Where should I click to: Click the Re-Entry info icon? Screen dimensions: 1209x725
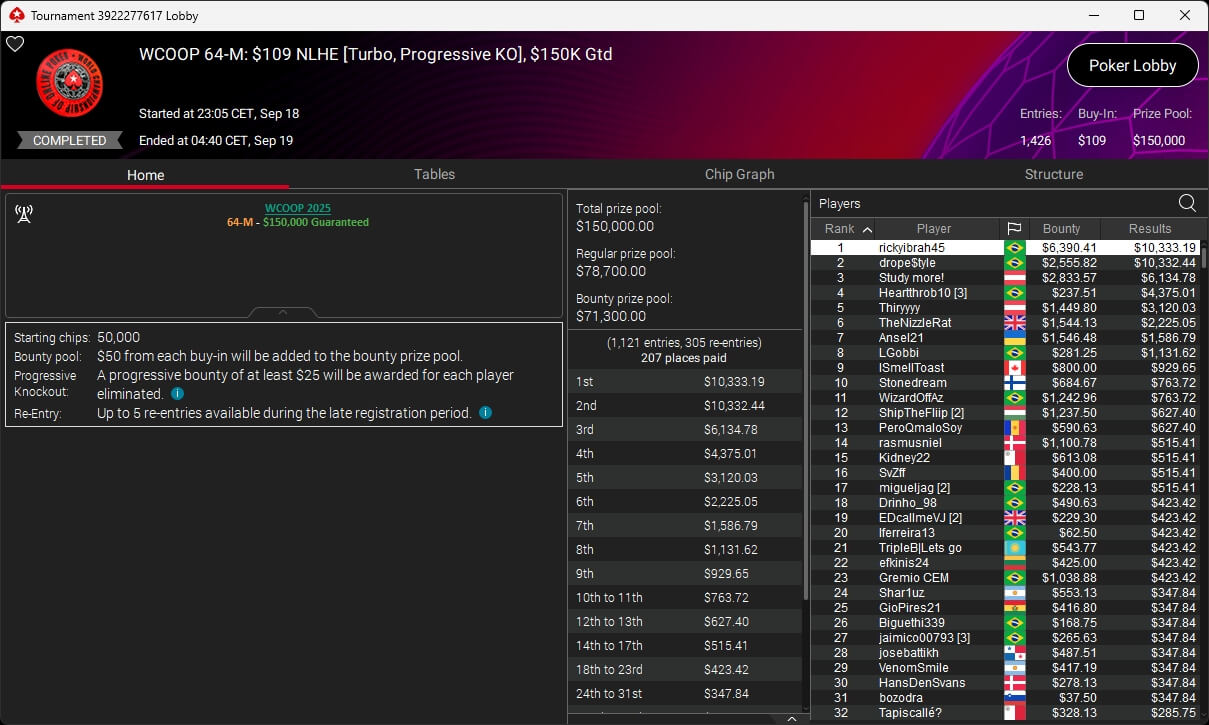pos(485,412)
